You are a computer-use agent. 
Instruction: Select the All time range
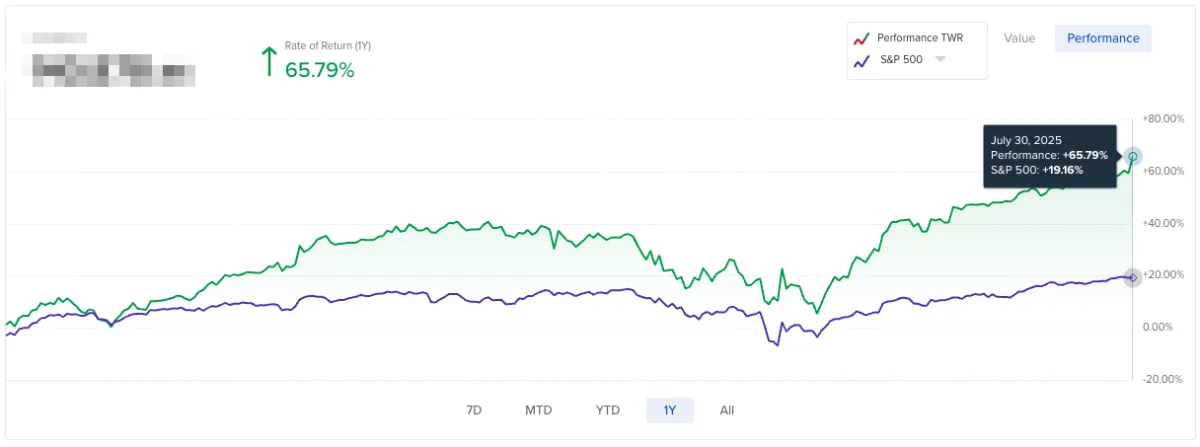[x=727, y=410]
